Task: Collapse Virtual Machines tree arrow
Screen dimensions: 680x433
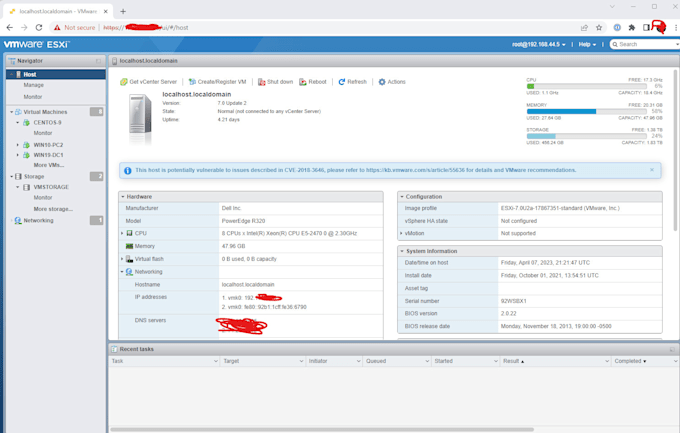Action: (x=12, y=112)
